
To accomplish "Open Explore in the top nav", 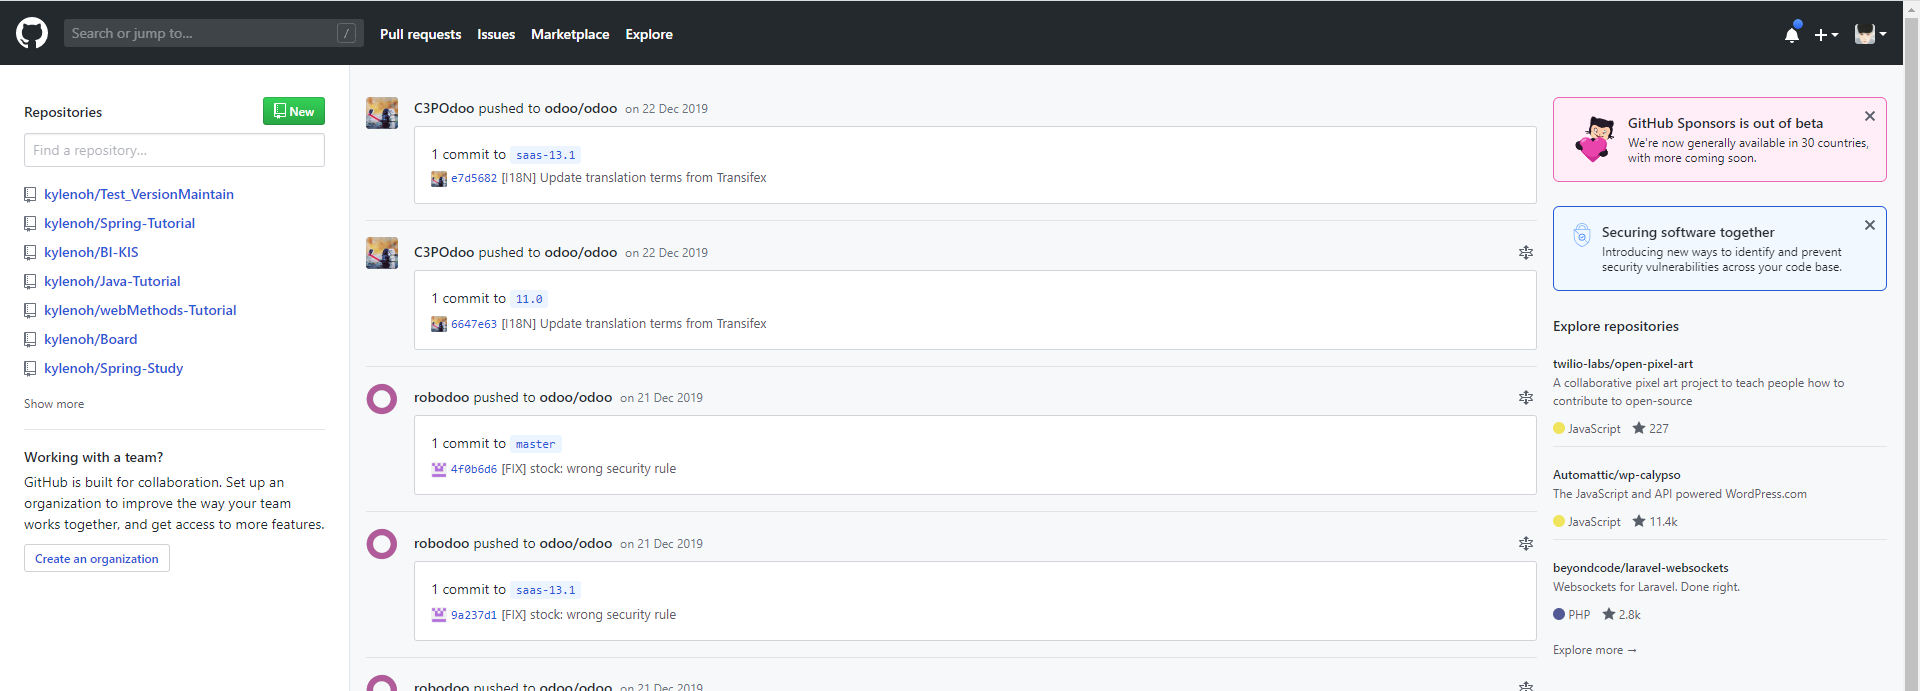I will click(649, 34).
